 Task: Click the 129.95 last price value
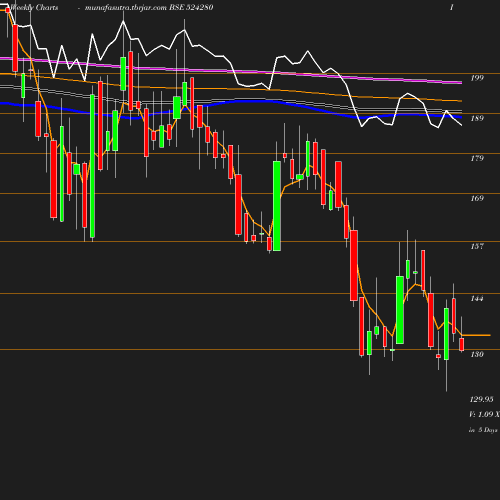[x=482, y=399]
